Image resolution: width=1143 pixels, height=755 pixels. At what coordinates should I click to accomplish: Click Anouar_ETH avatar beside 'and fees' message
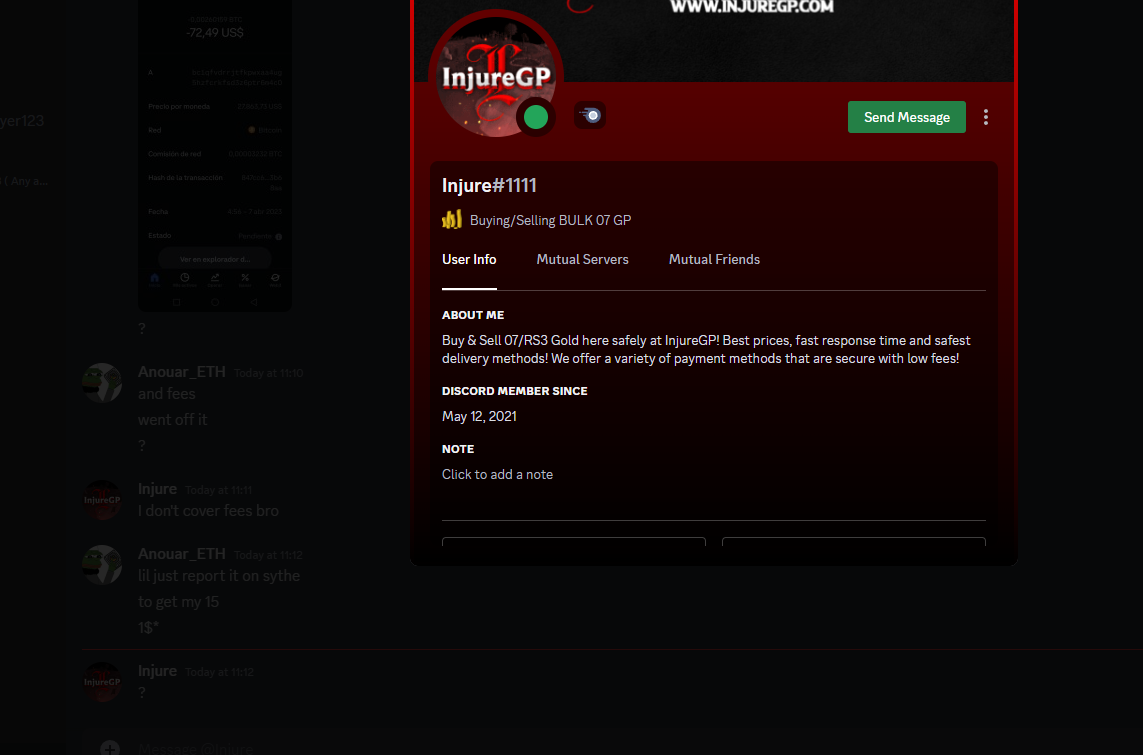[102, 383]
